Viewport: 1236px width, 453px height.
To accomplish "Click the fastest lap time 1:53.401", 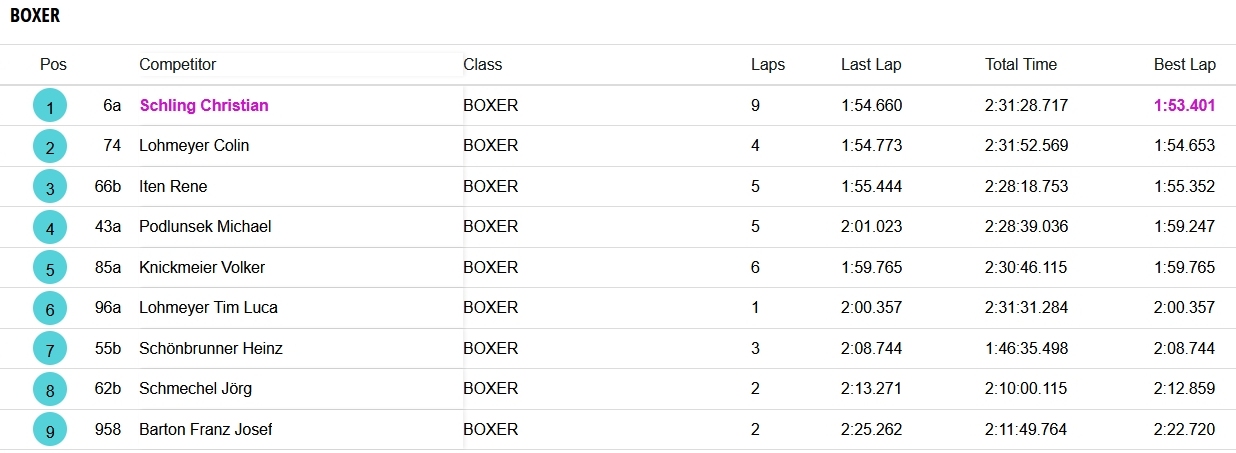I will click(x=1184, y=105).
